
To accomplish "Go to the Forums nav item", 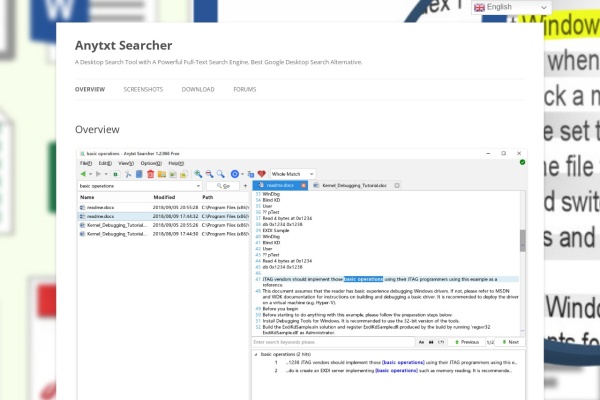I will click(245, 90).
